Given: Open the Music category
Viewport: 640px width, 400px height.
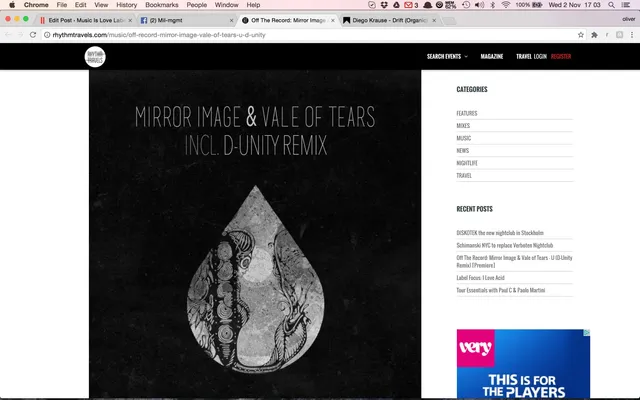Looking at the screenshot, I should click(x=463, y=138).
